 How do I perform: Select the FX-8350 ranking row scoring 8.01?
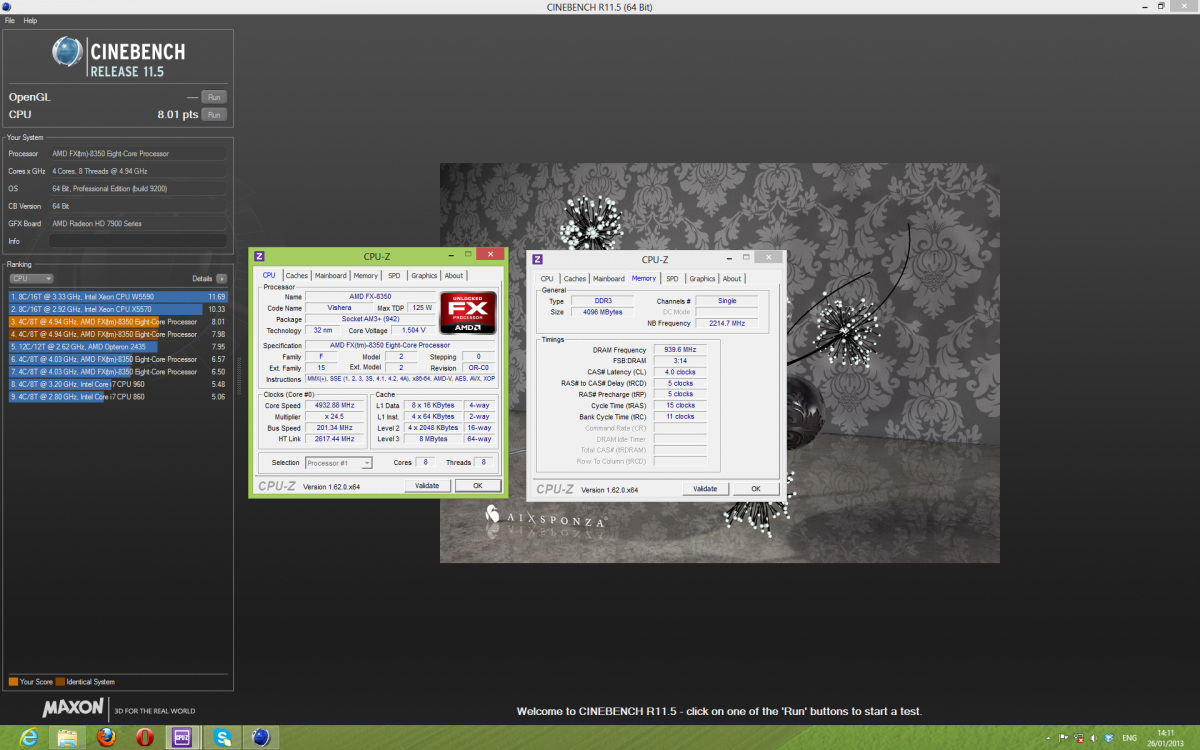pyautogui.click(x=118, y=322)
